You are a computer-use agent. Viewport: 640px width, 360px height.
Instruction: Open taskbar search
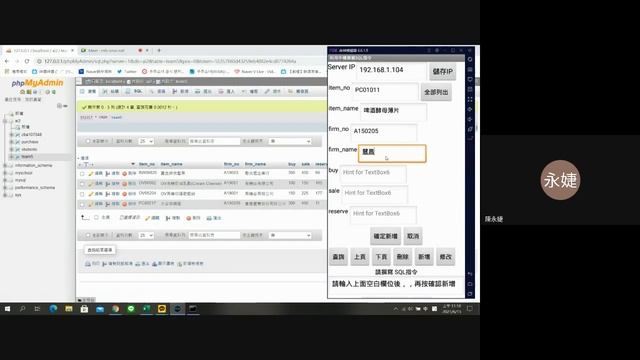[x=22, y=309]
